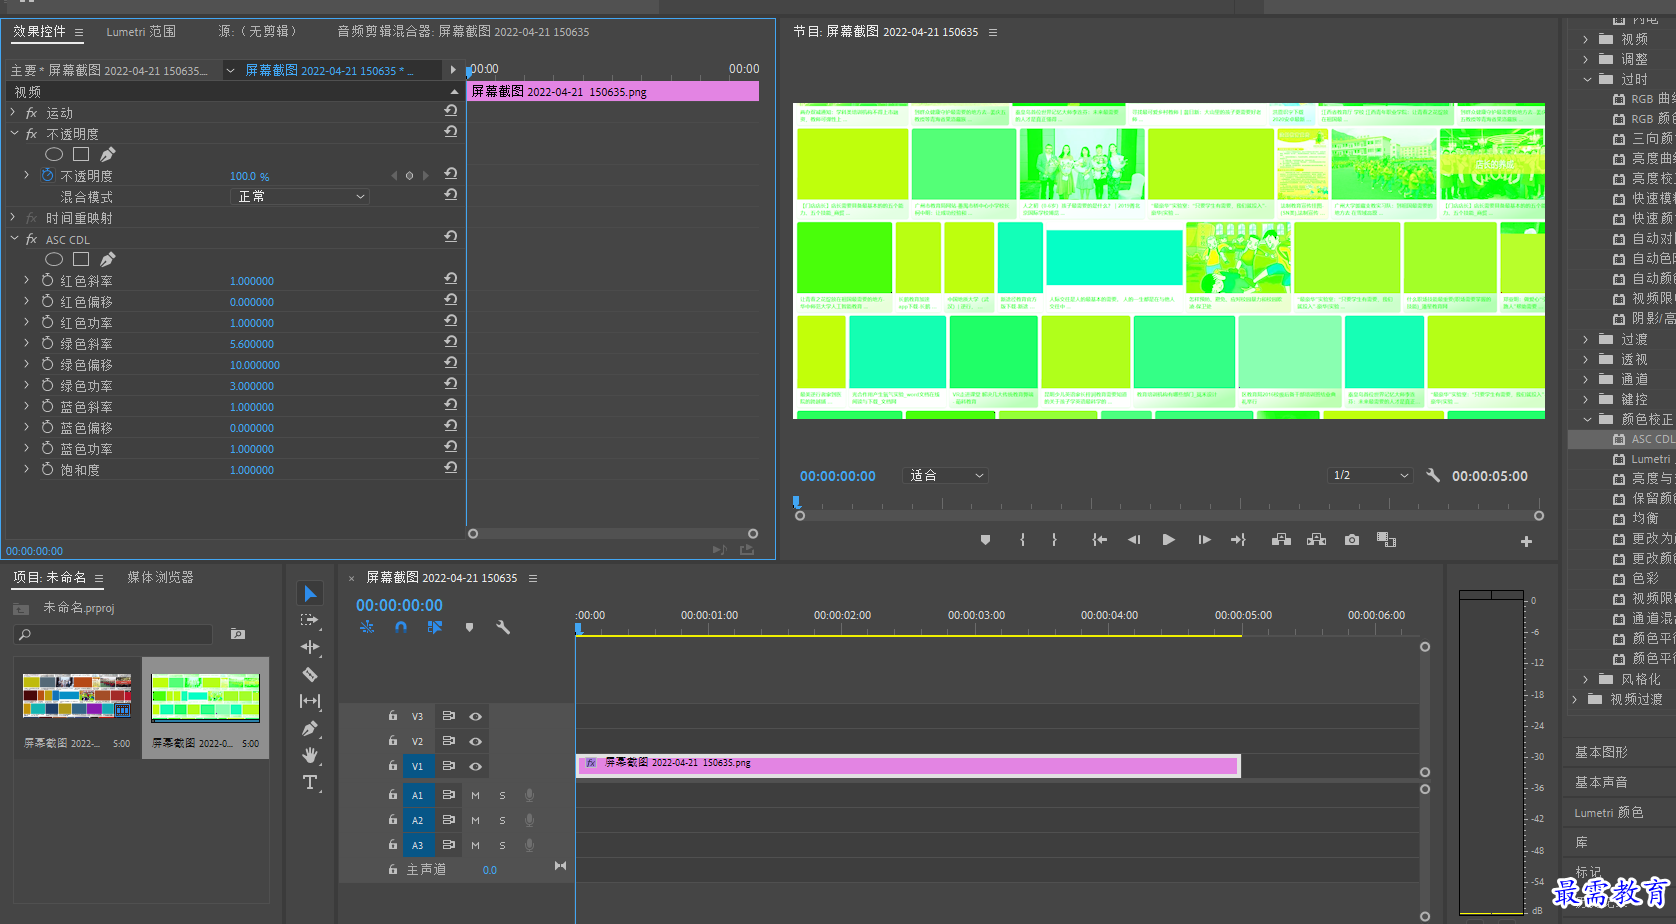Select the Type tool
Viewport: 1676px width, 924px height.
pos(310,782)
